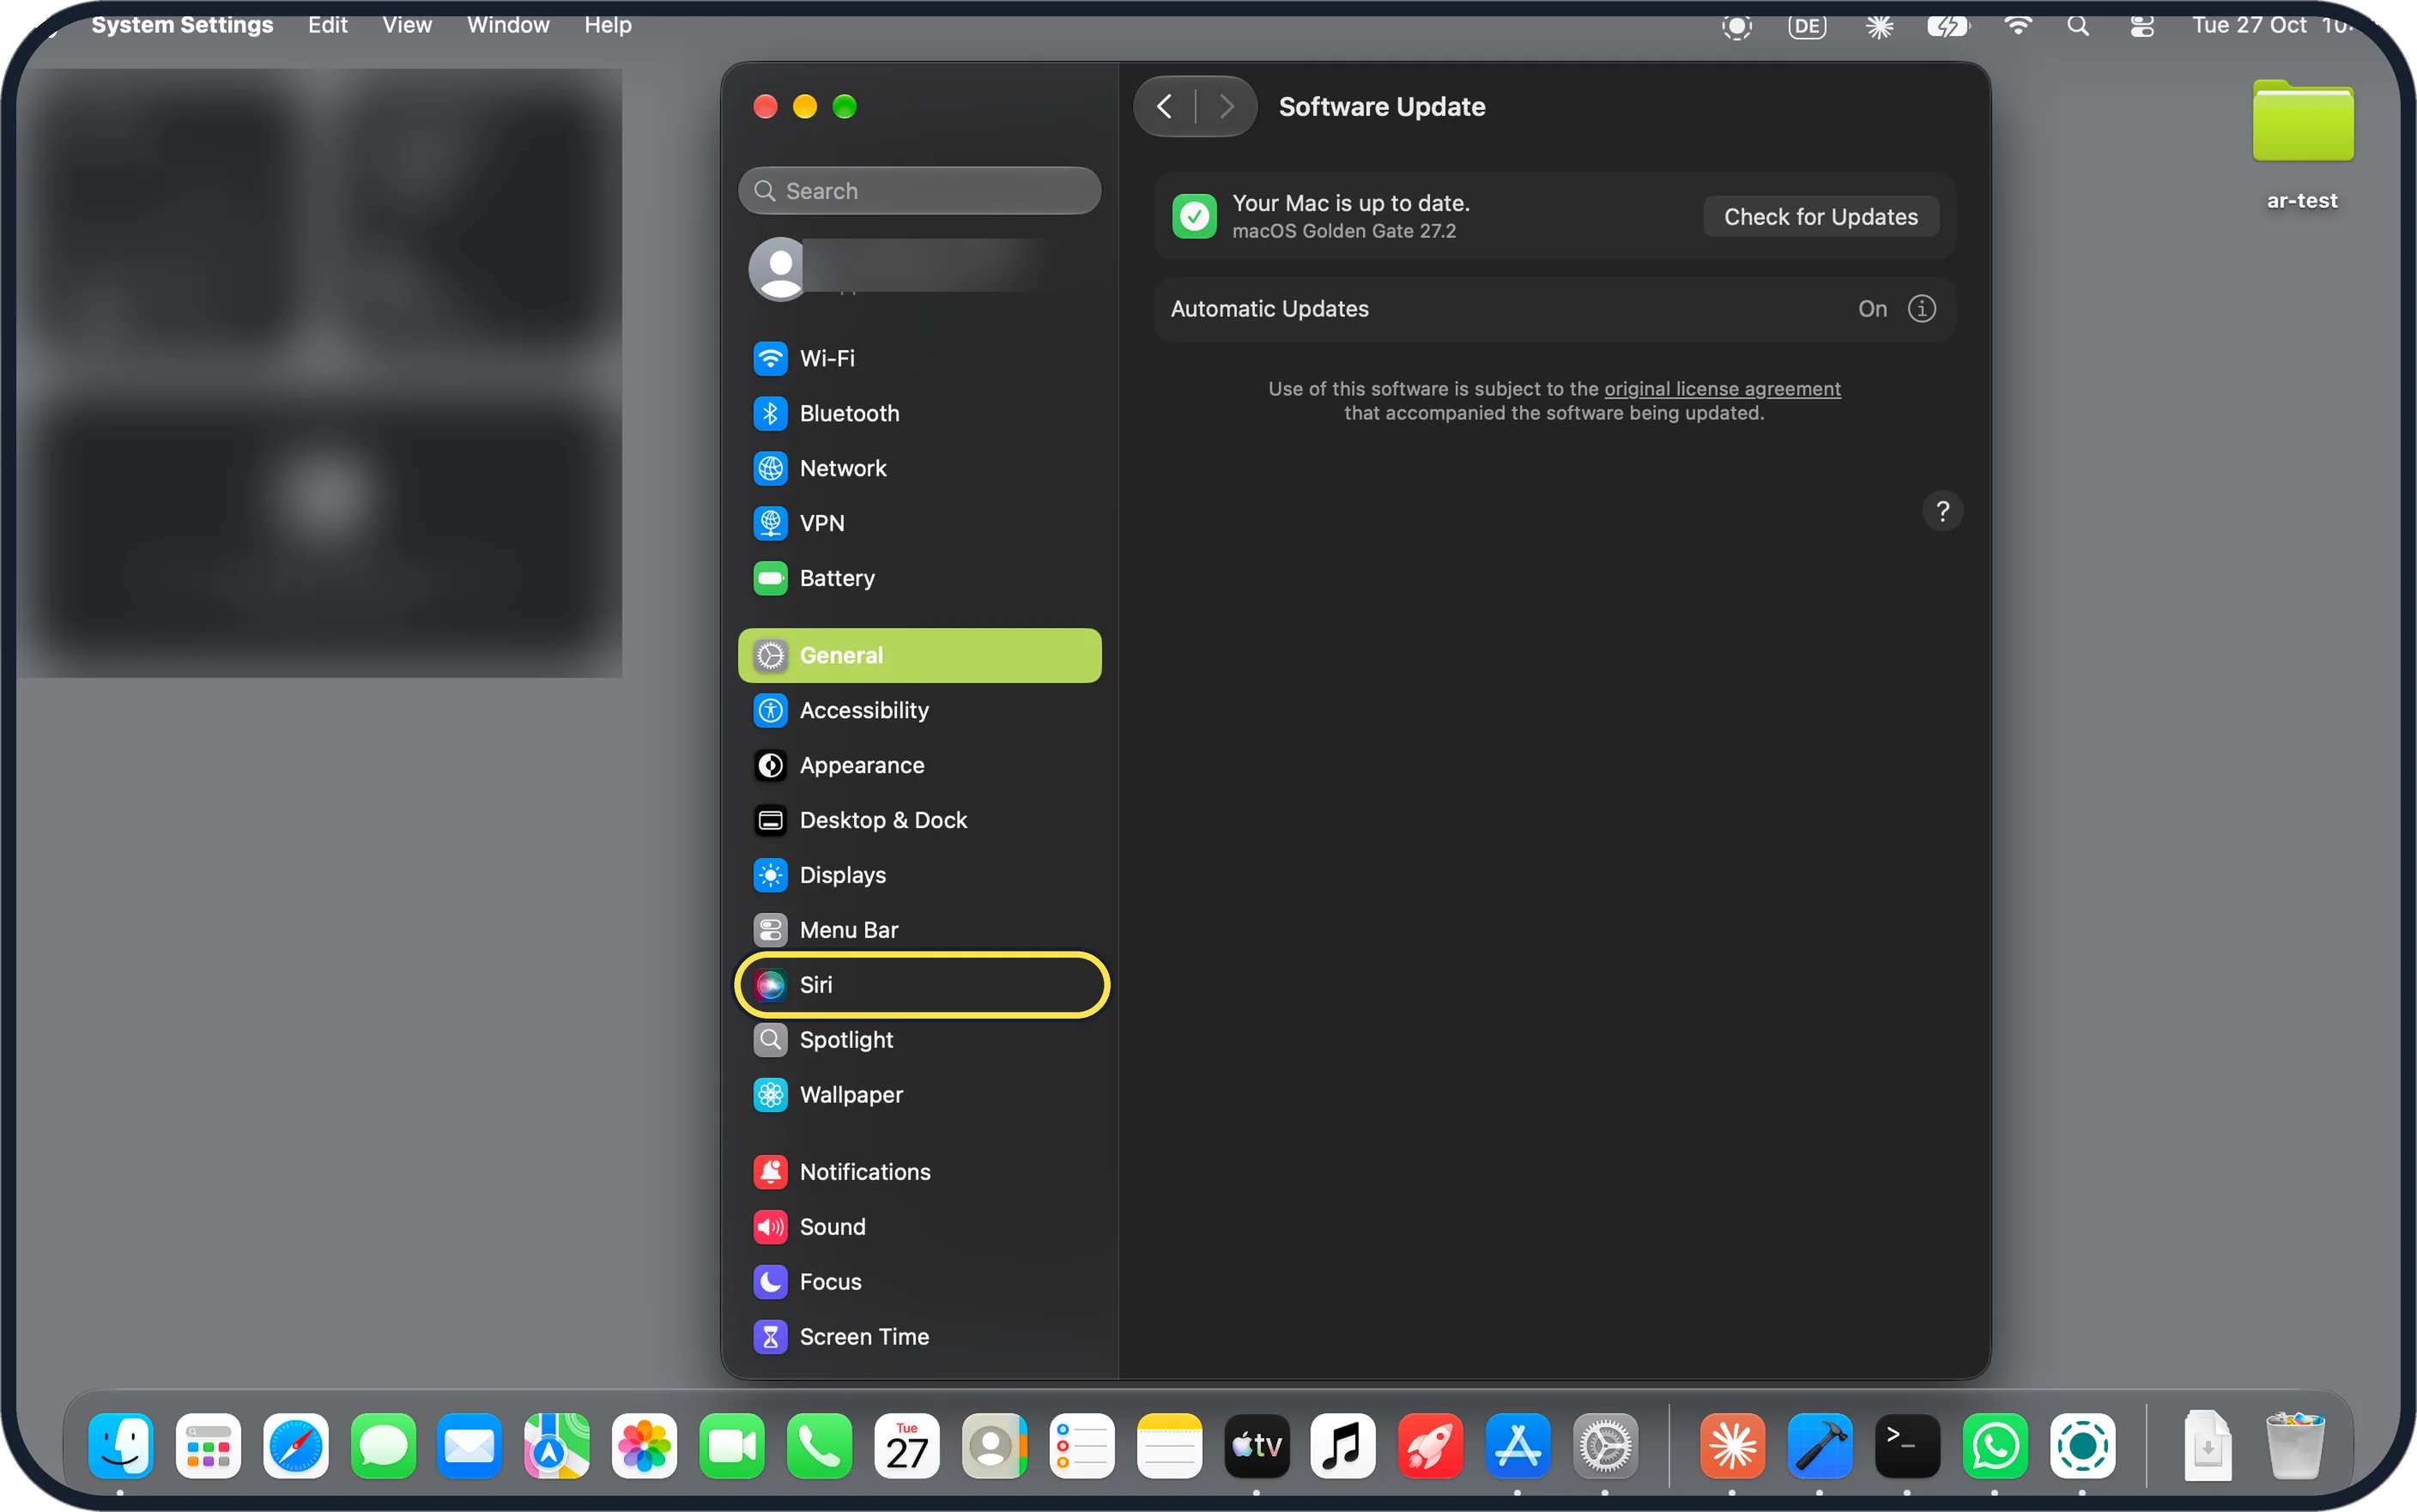Open the original license agreement link
This screenshot has width=2417, height=1512.
coord(1722,389)
